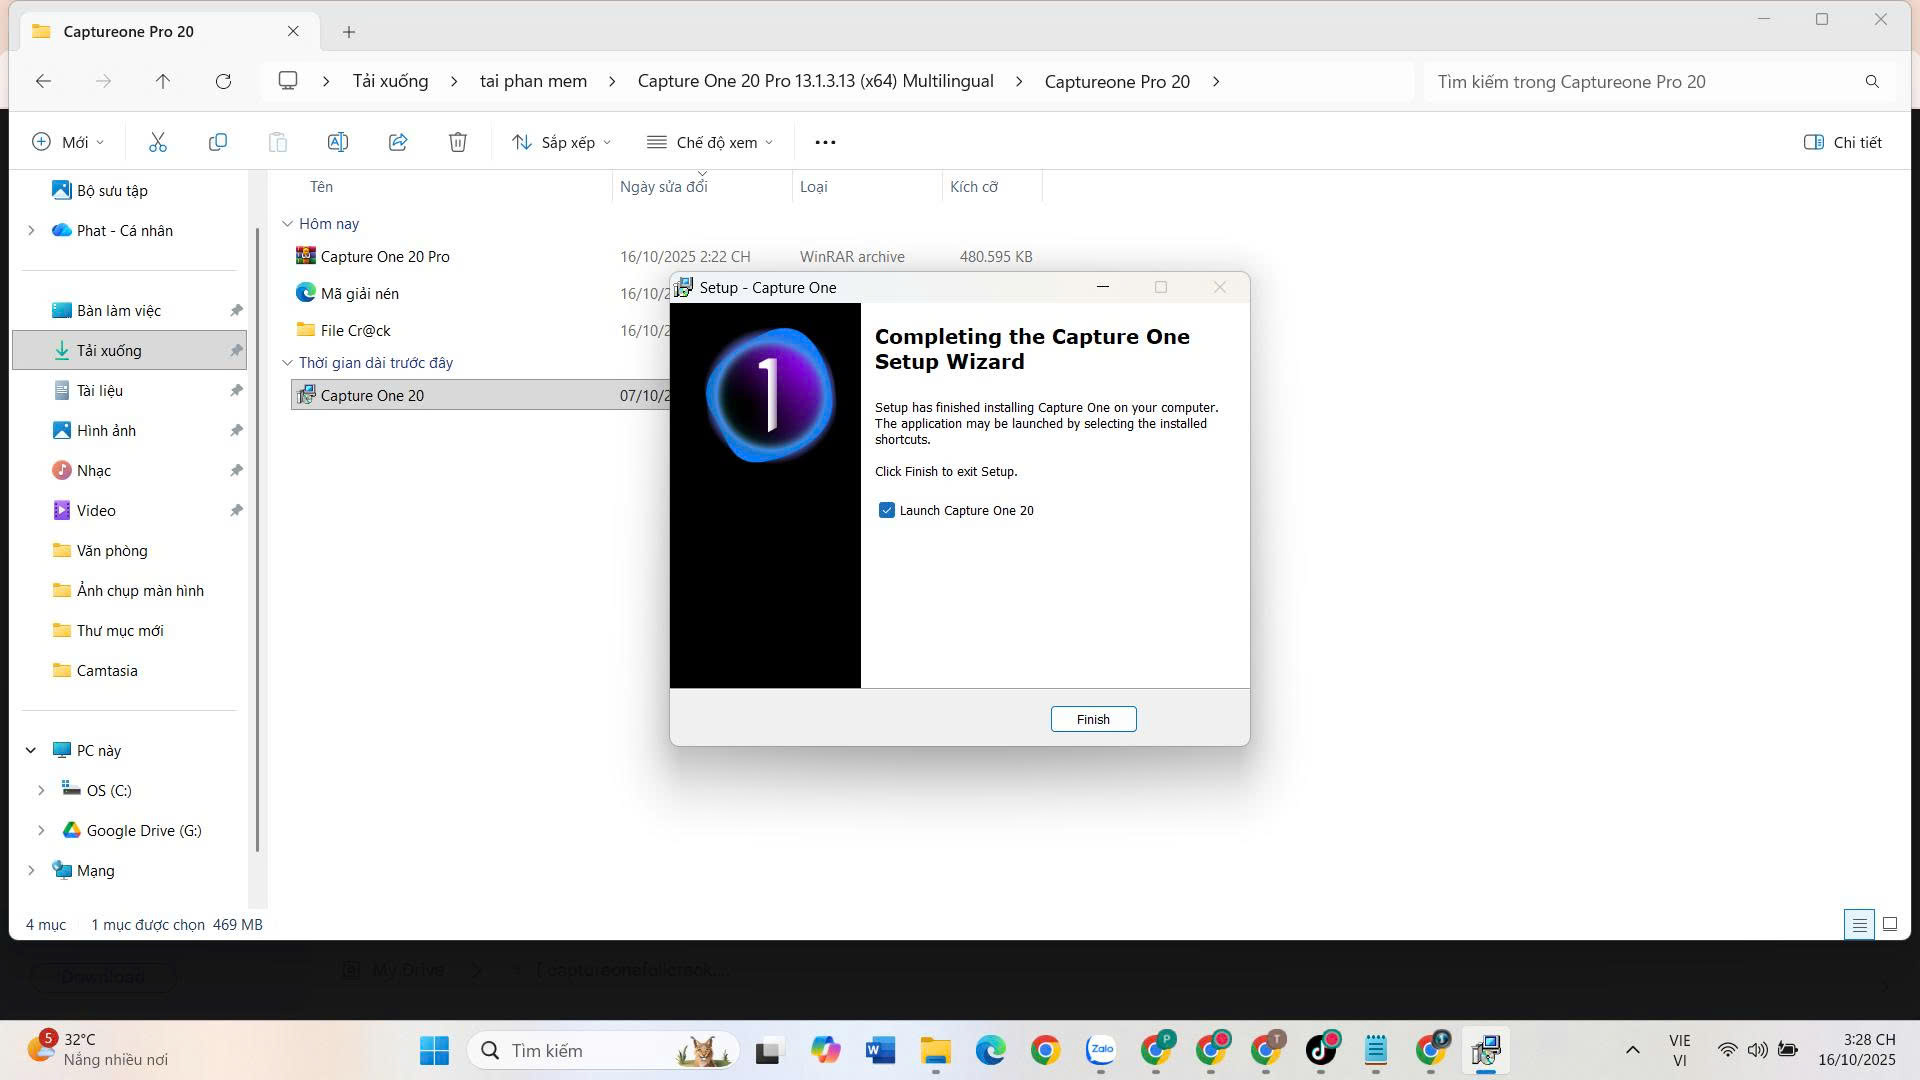Click the Cut scissors icon in toolbar

158,142
